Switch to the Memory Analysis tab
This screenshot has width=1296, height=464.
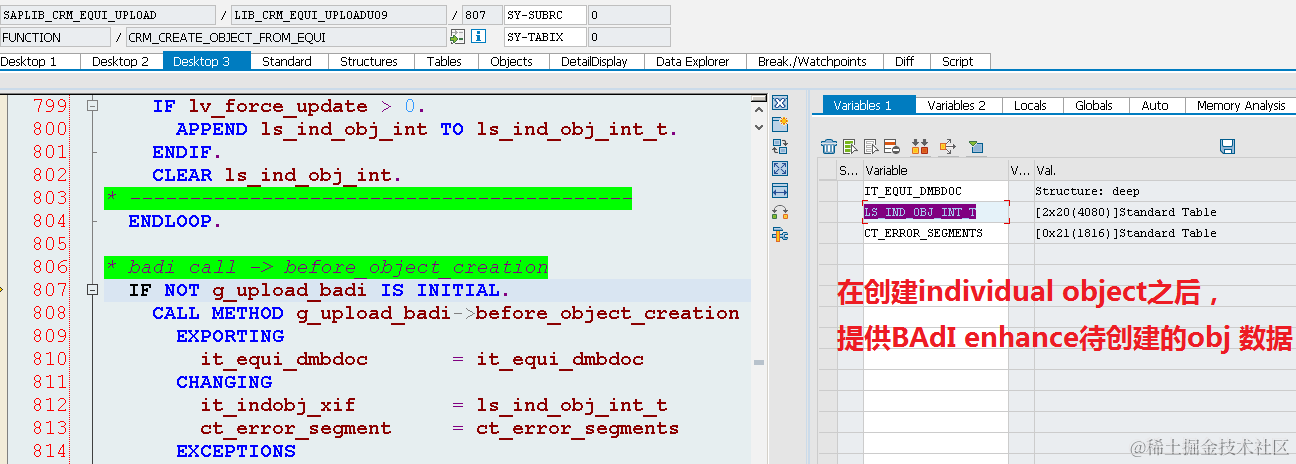pos(1241,105)
